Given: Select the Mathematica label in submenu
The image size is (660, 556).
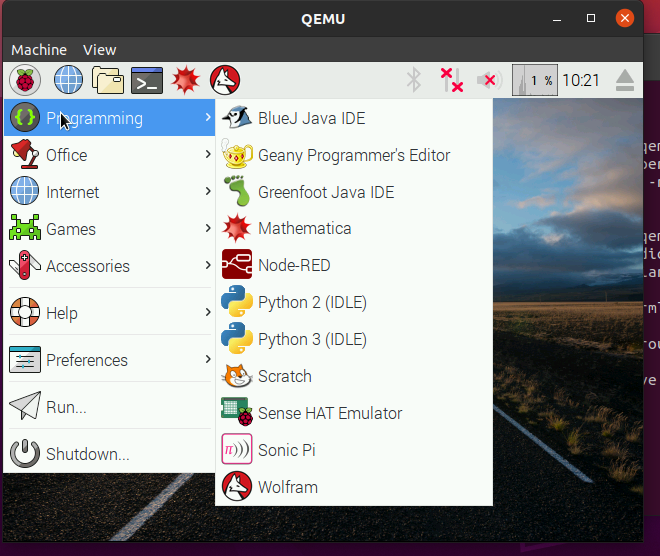Looking at the screenshot, I should coord(305,229).
